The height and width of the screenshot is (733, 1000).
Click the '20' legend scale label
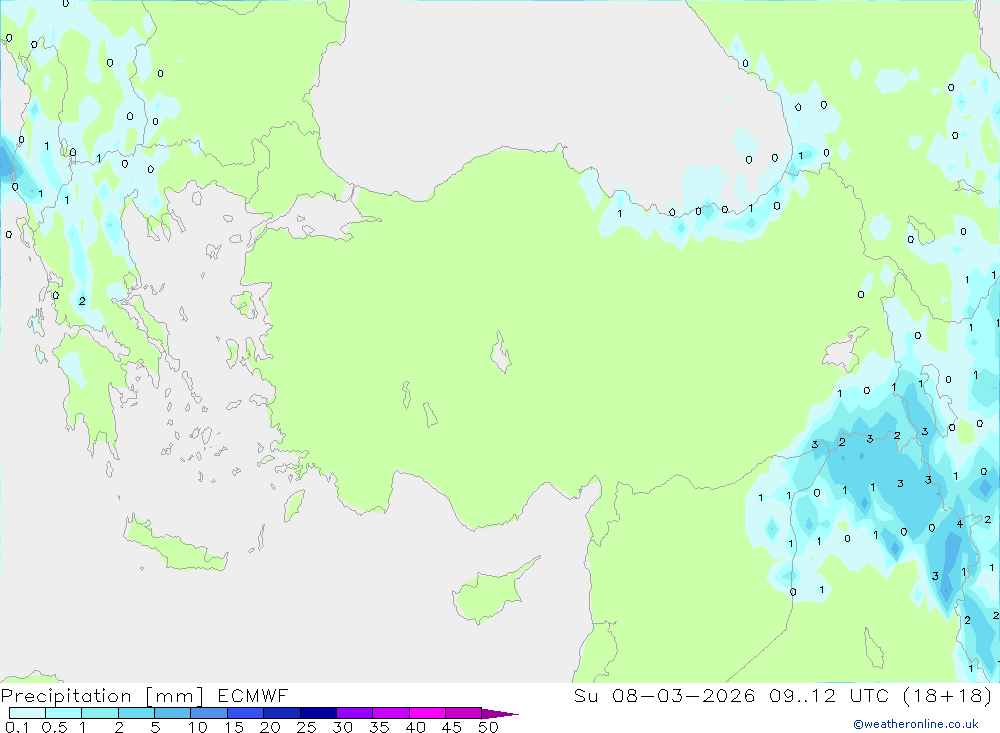[x=270, y=727]
